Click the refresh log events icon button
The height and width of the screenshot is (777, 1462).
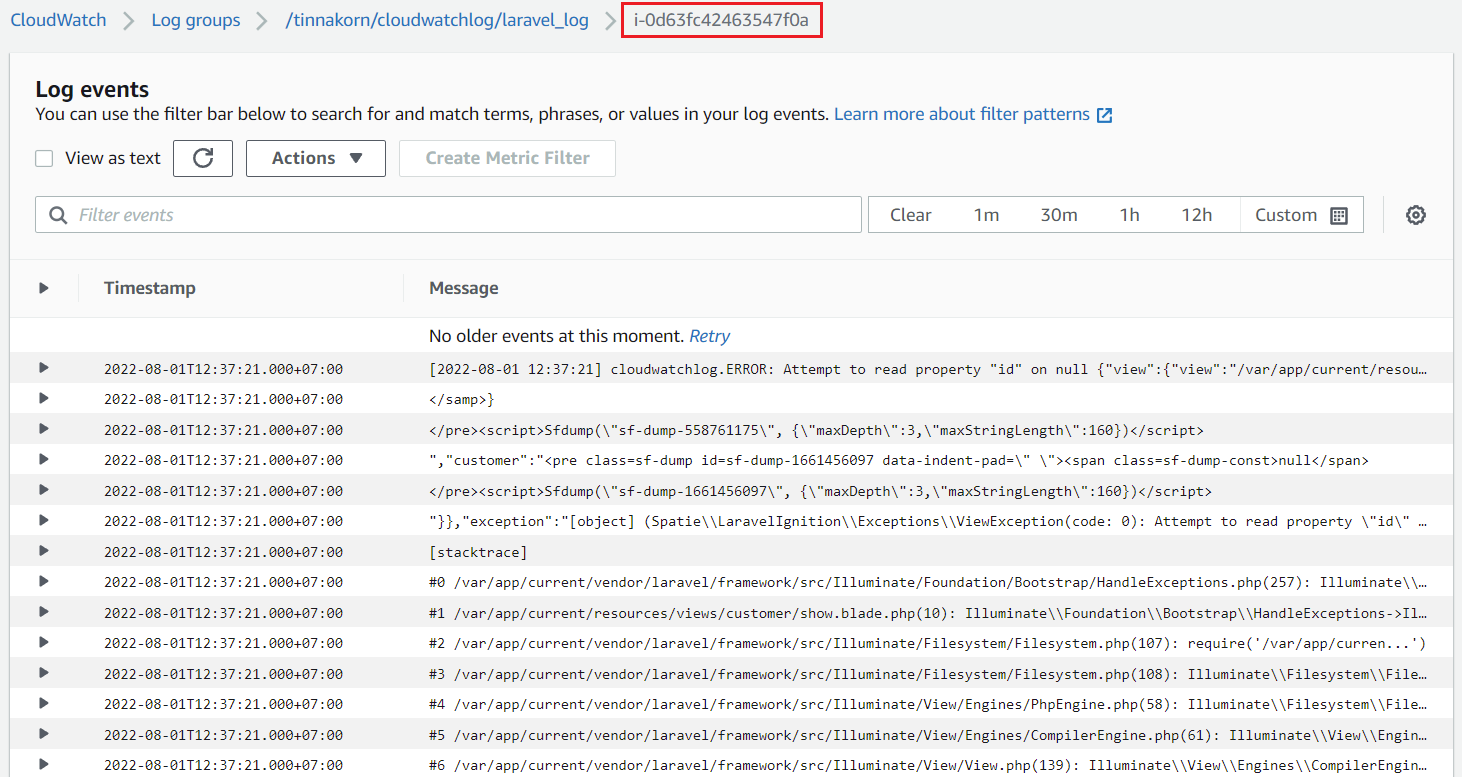[203, 158]
